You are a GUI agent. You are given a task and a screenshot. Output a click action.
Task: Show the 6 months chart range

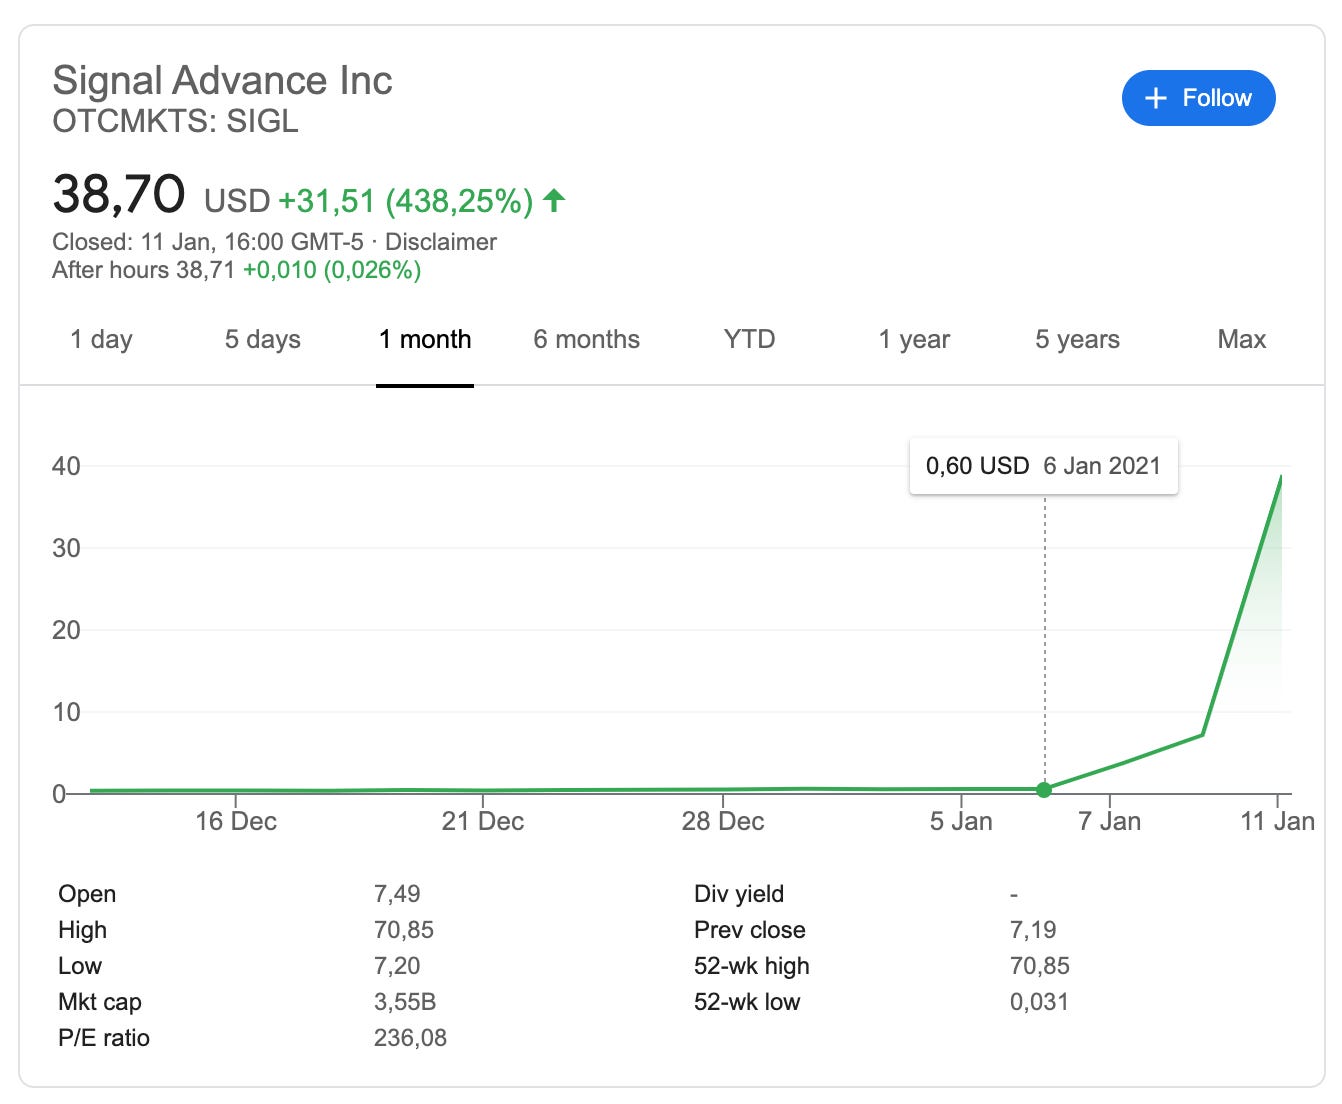[x=587, y=339]
